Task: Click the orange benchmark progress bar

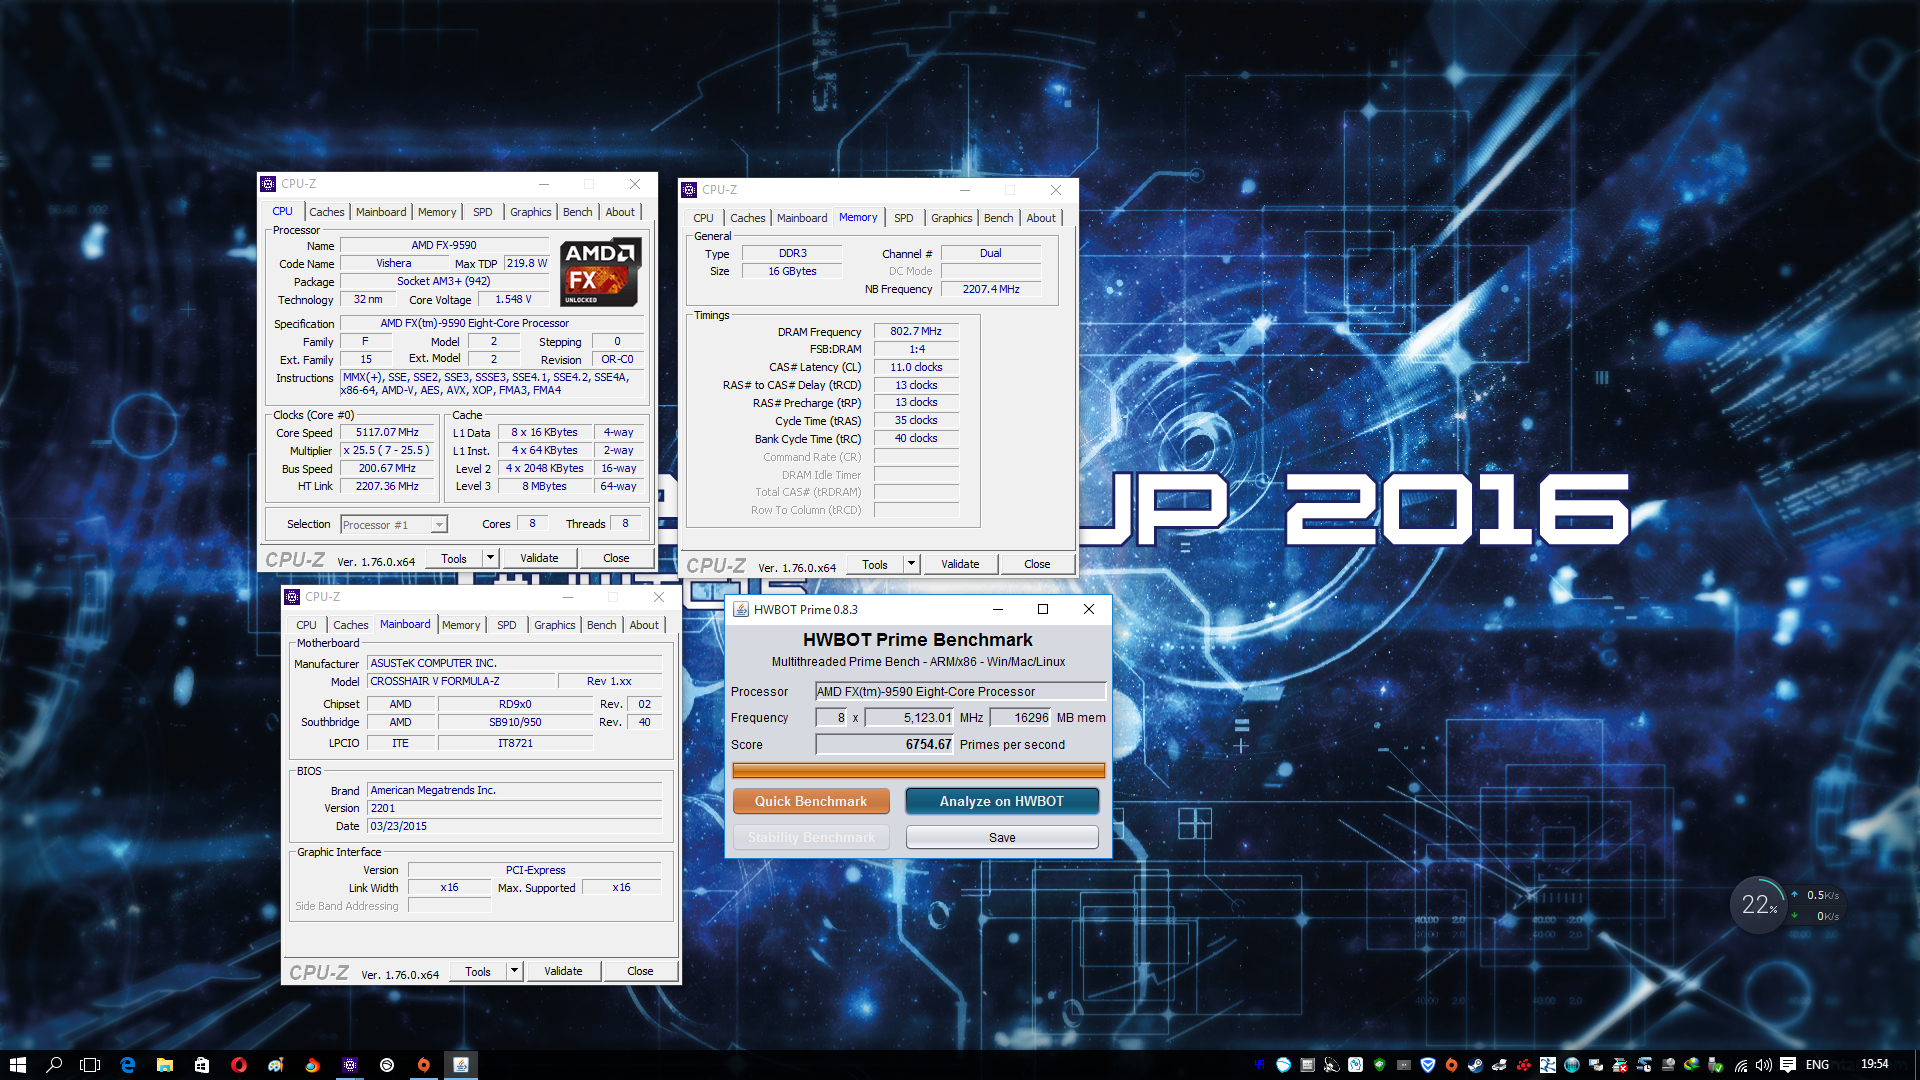Action: coord(918,770)
